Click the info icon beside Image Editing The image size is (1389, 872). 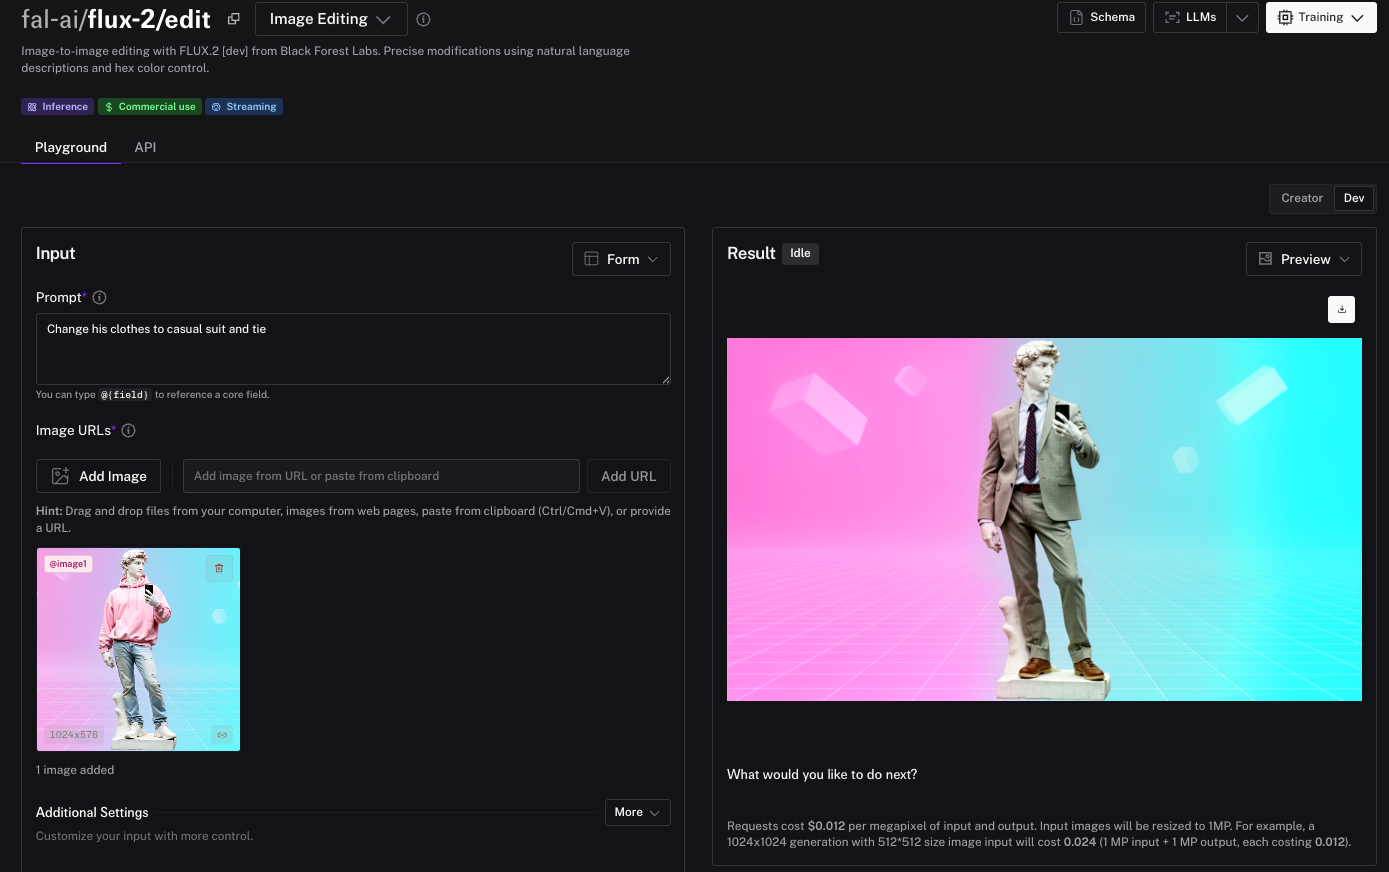(x=423, y=19)
